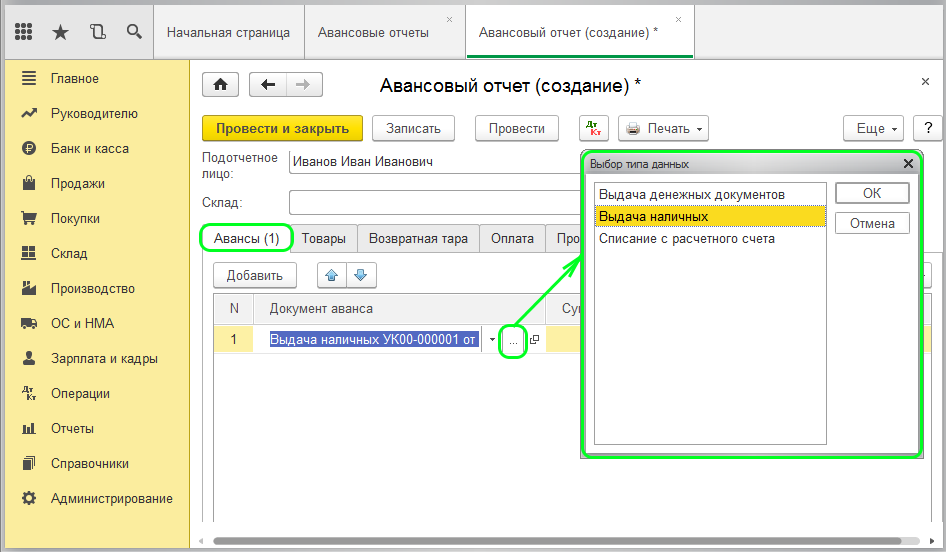Open the history icon in top bar
The height and width of the screenshot is (552, 946).
97,32
